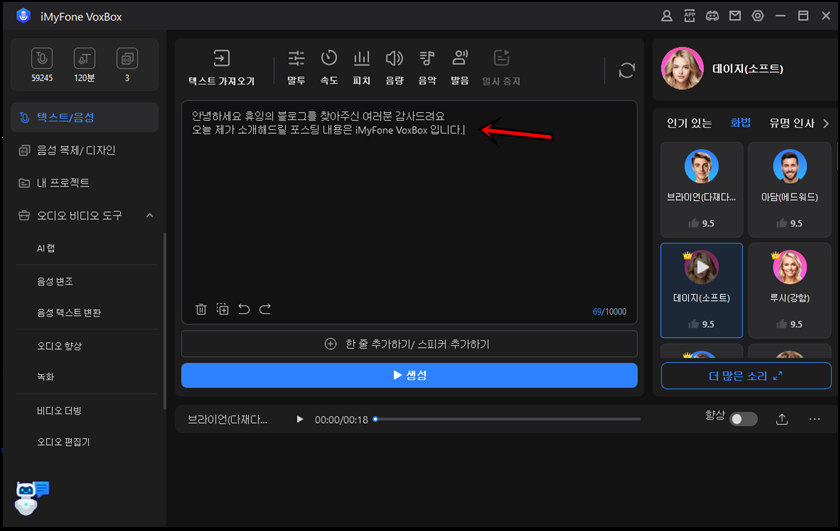Screen dimensions: 840x531
Task: Play the 브라이언 generated audio clip
Action: click(299, 419)
